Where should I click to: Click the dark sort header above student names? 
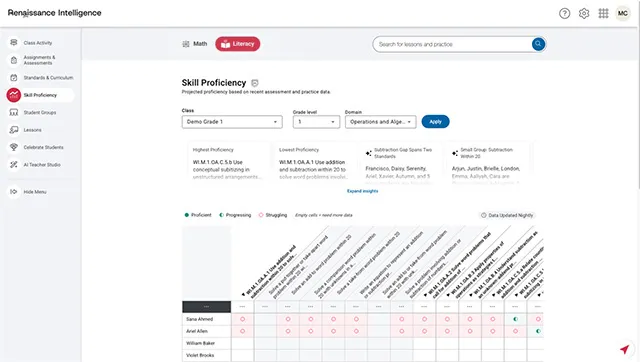(206, 306)
